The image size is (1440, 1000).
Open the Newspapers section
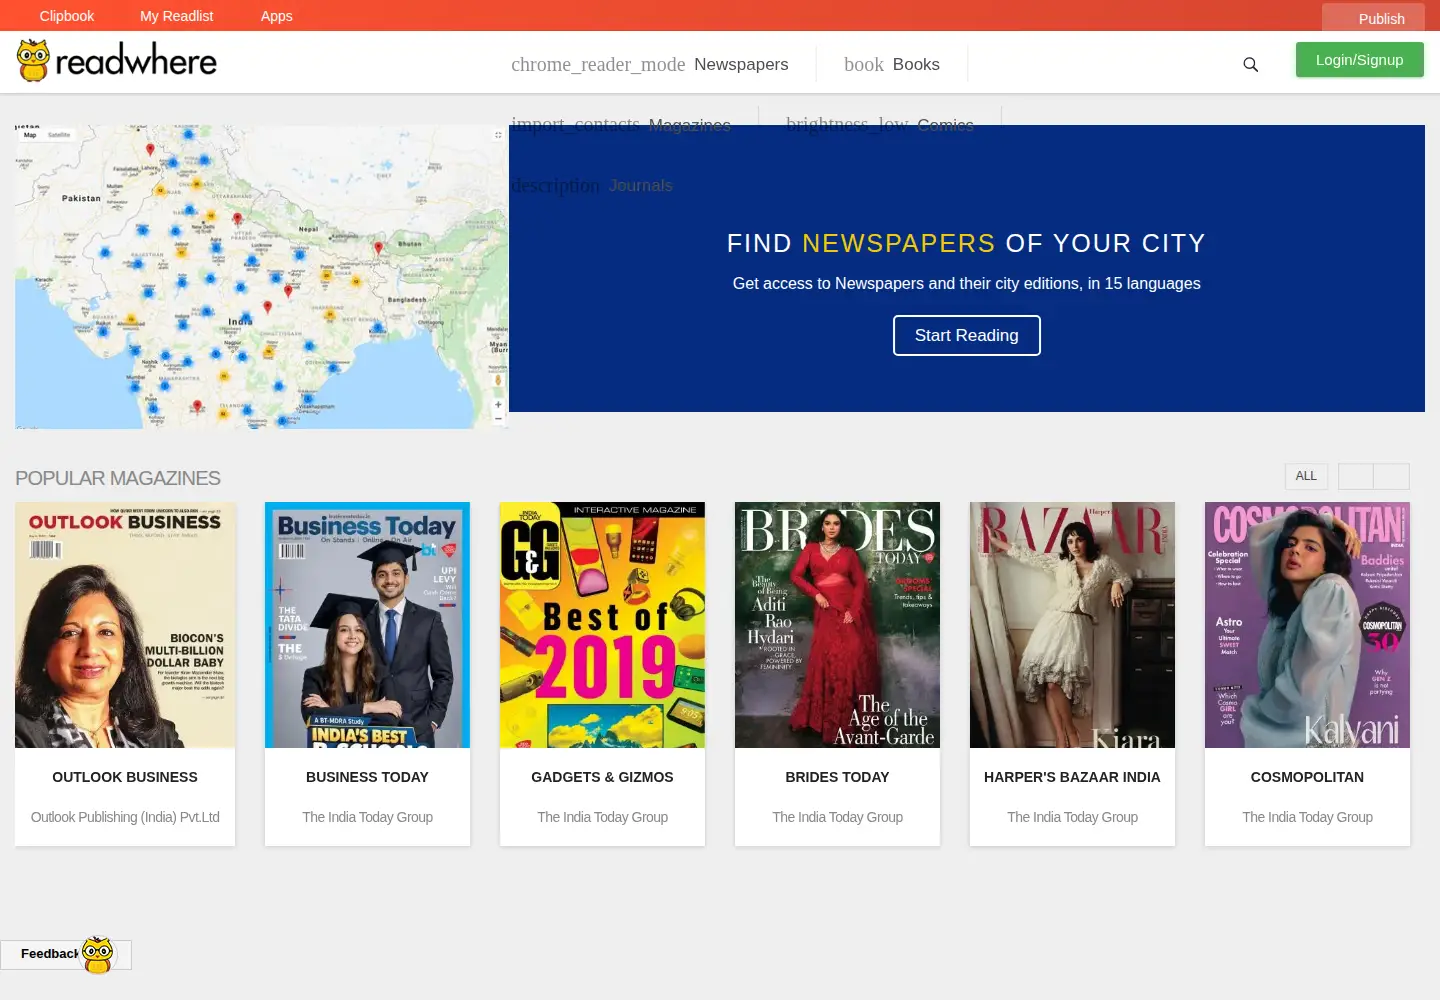pos(650,64)
